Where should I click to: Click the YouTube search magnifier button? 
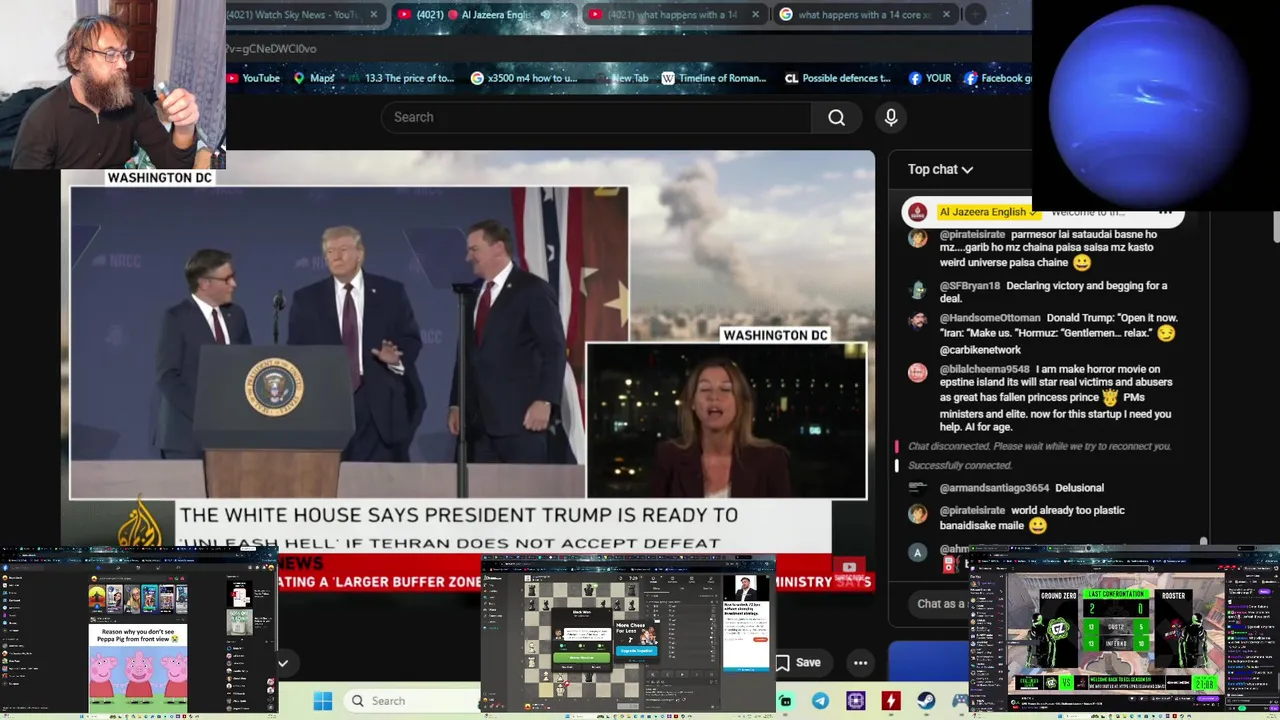[836, 117]
